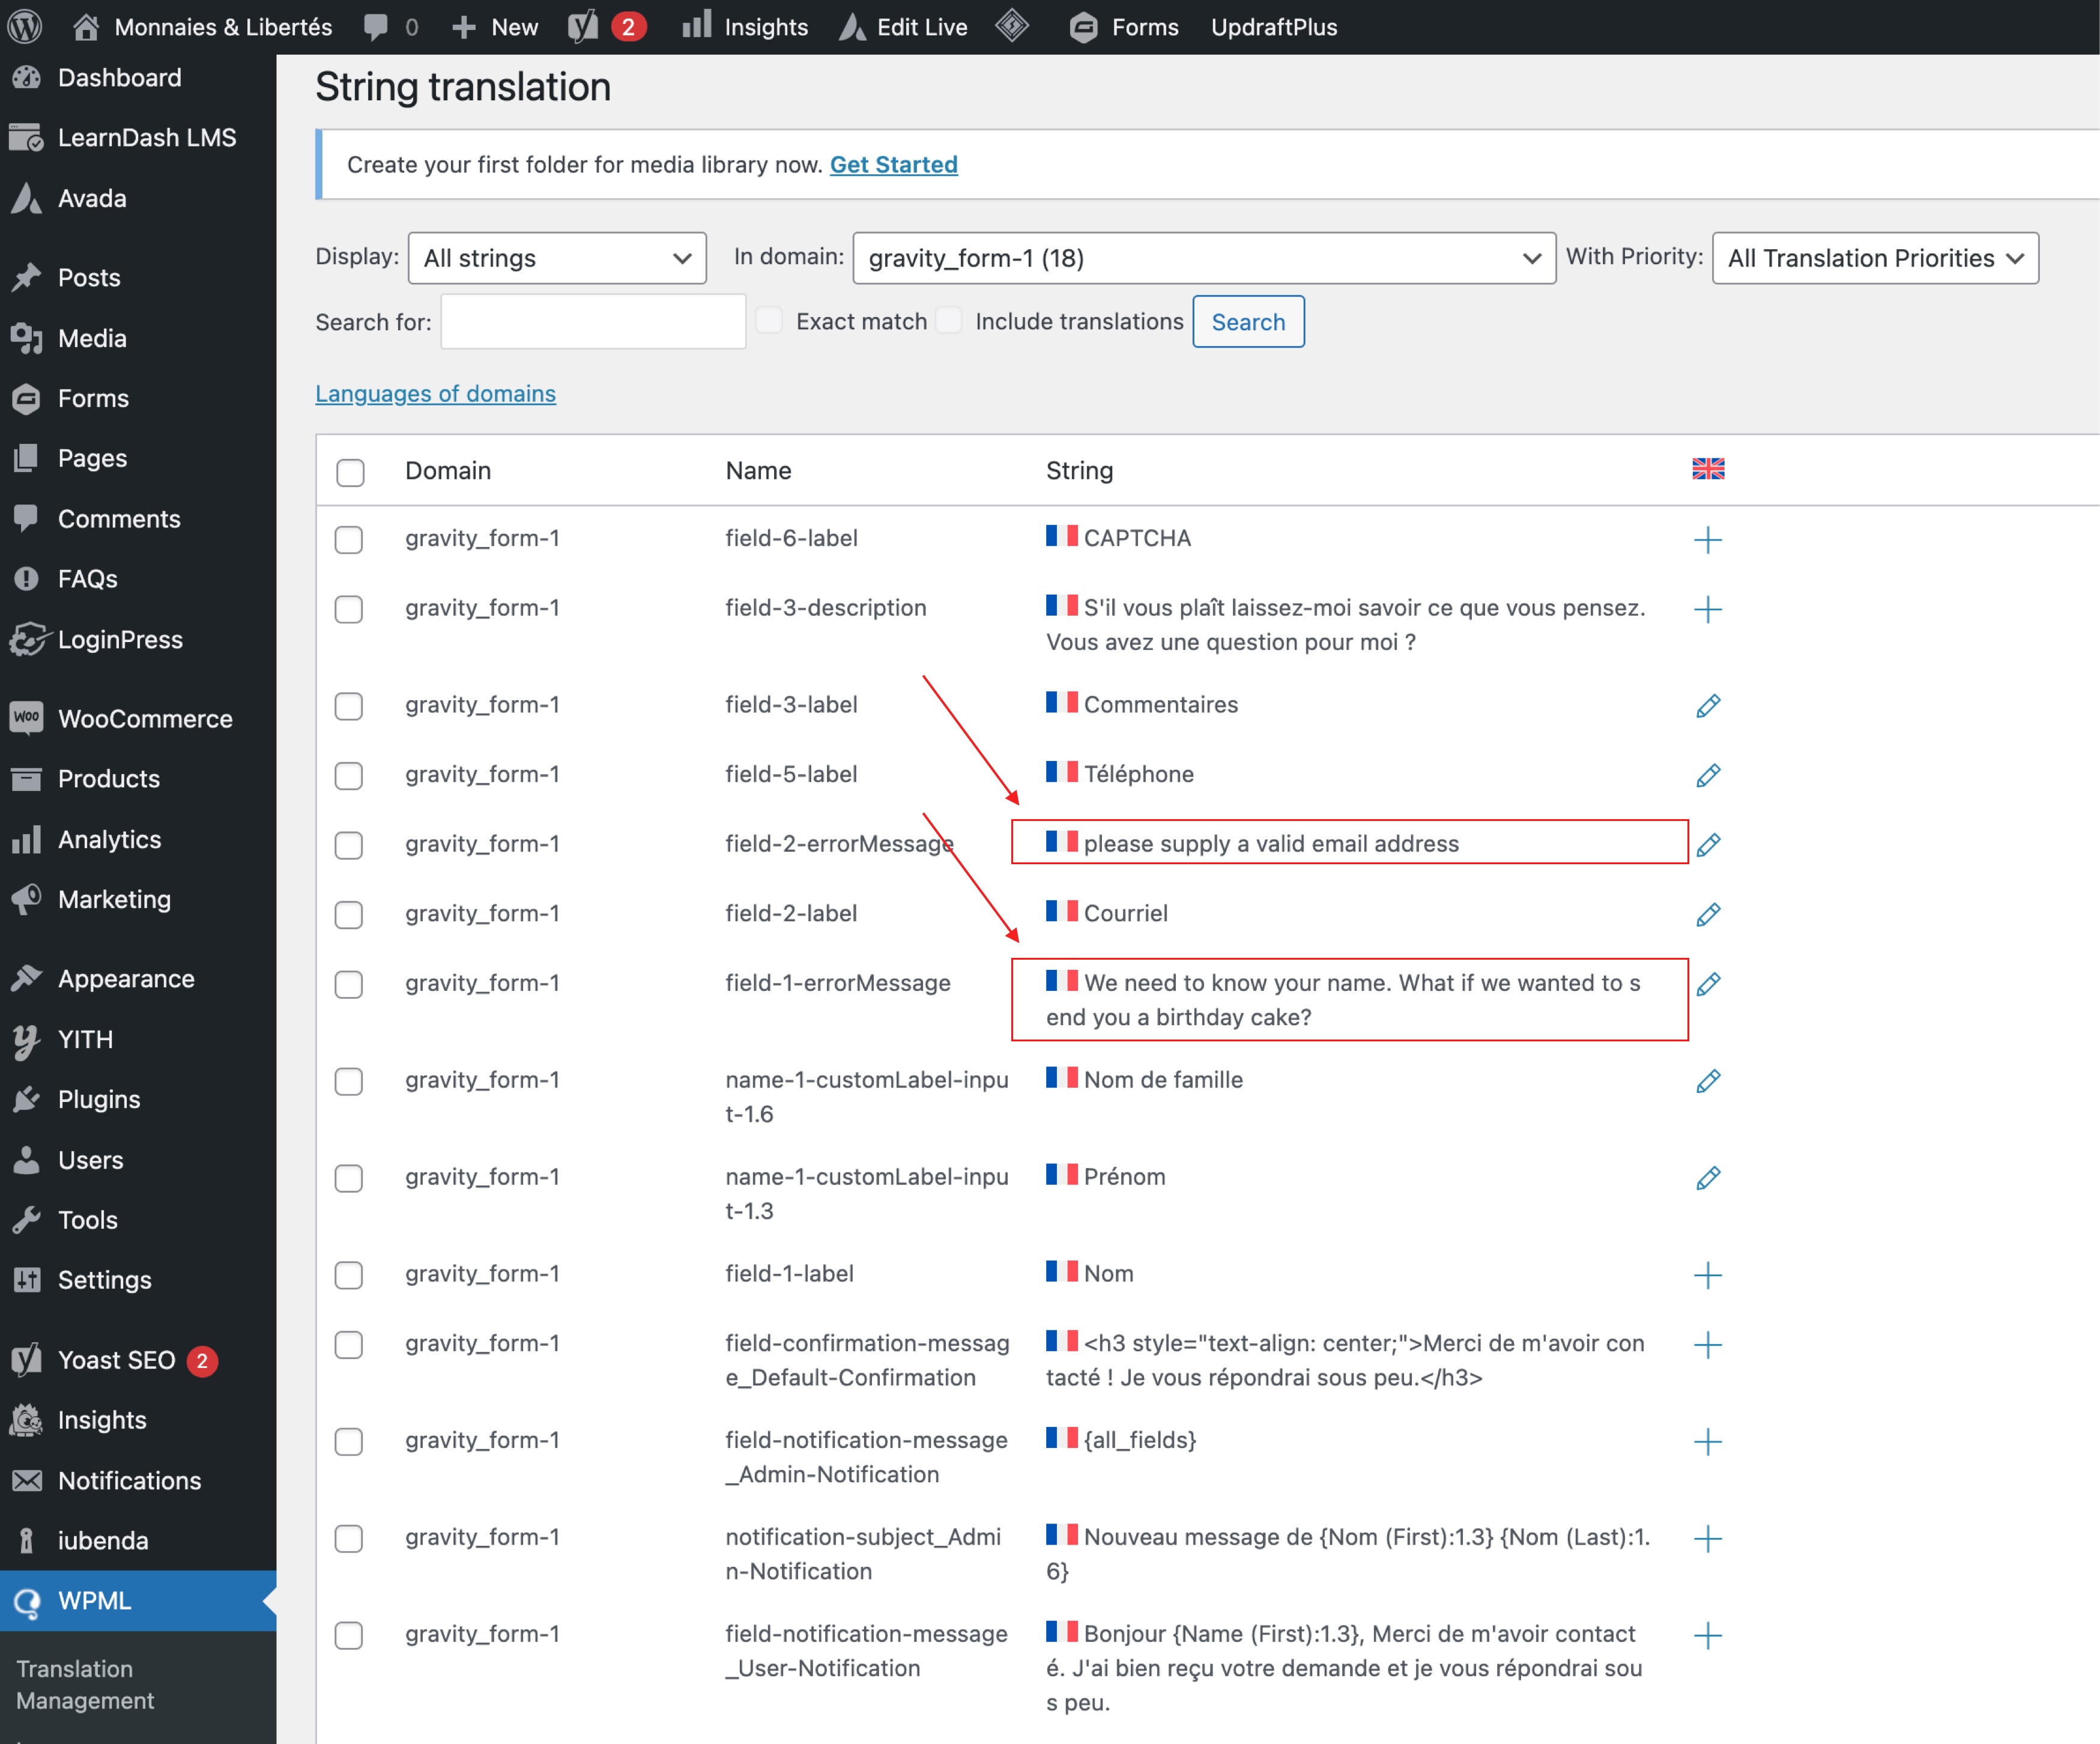This screenshot has height=1744, width=2100.
Task: Expand the In domain gravity_form-1 dropdown
Action: pos(1203,258)
